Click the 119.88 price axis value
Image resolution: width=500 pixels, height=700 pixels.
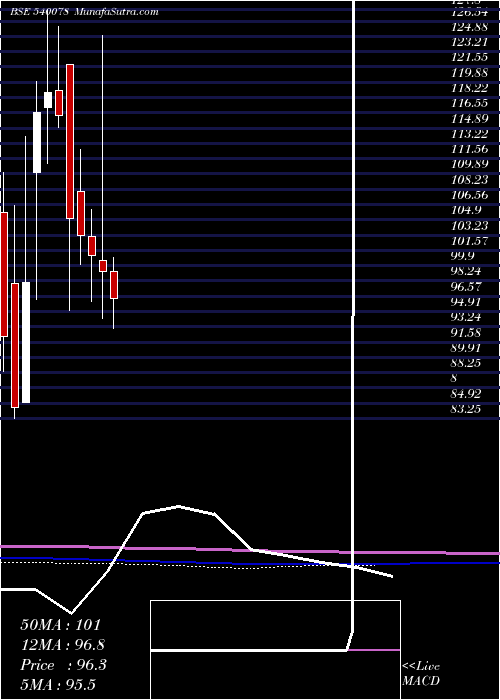coord(469,73)
